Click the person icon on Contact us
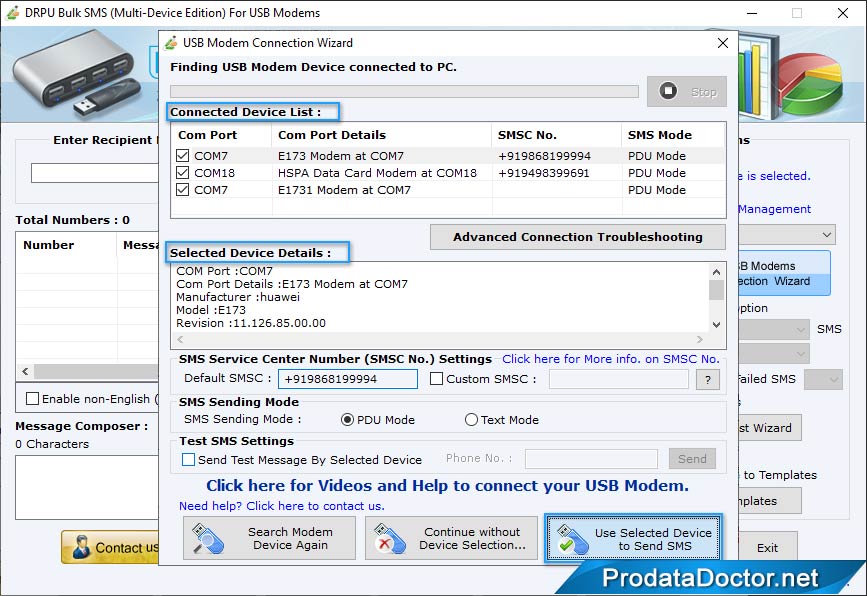 click(x=81, y=547)
